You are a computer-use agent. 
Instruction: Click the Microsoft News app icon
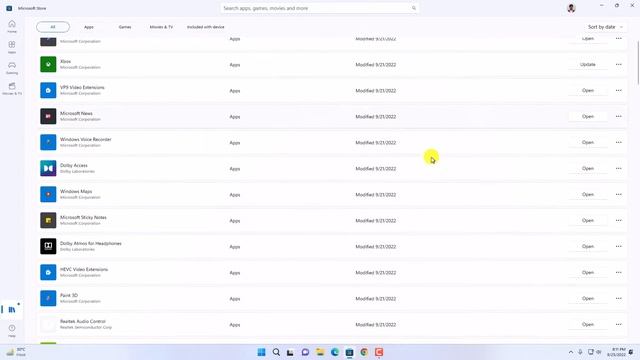pos(48,116)
